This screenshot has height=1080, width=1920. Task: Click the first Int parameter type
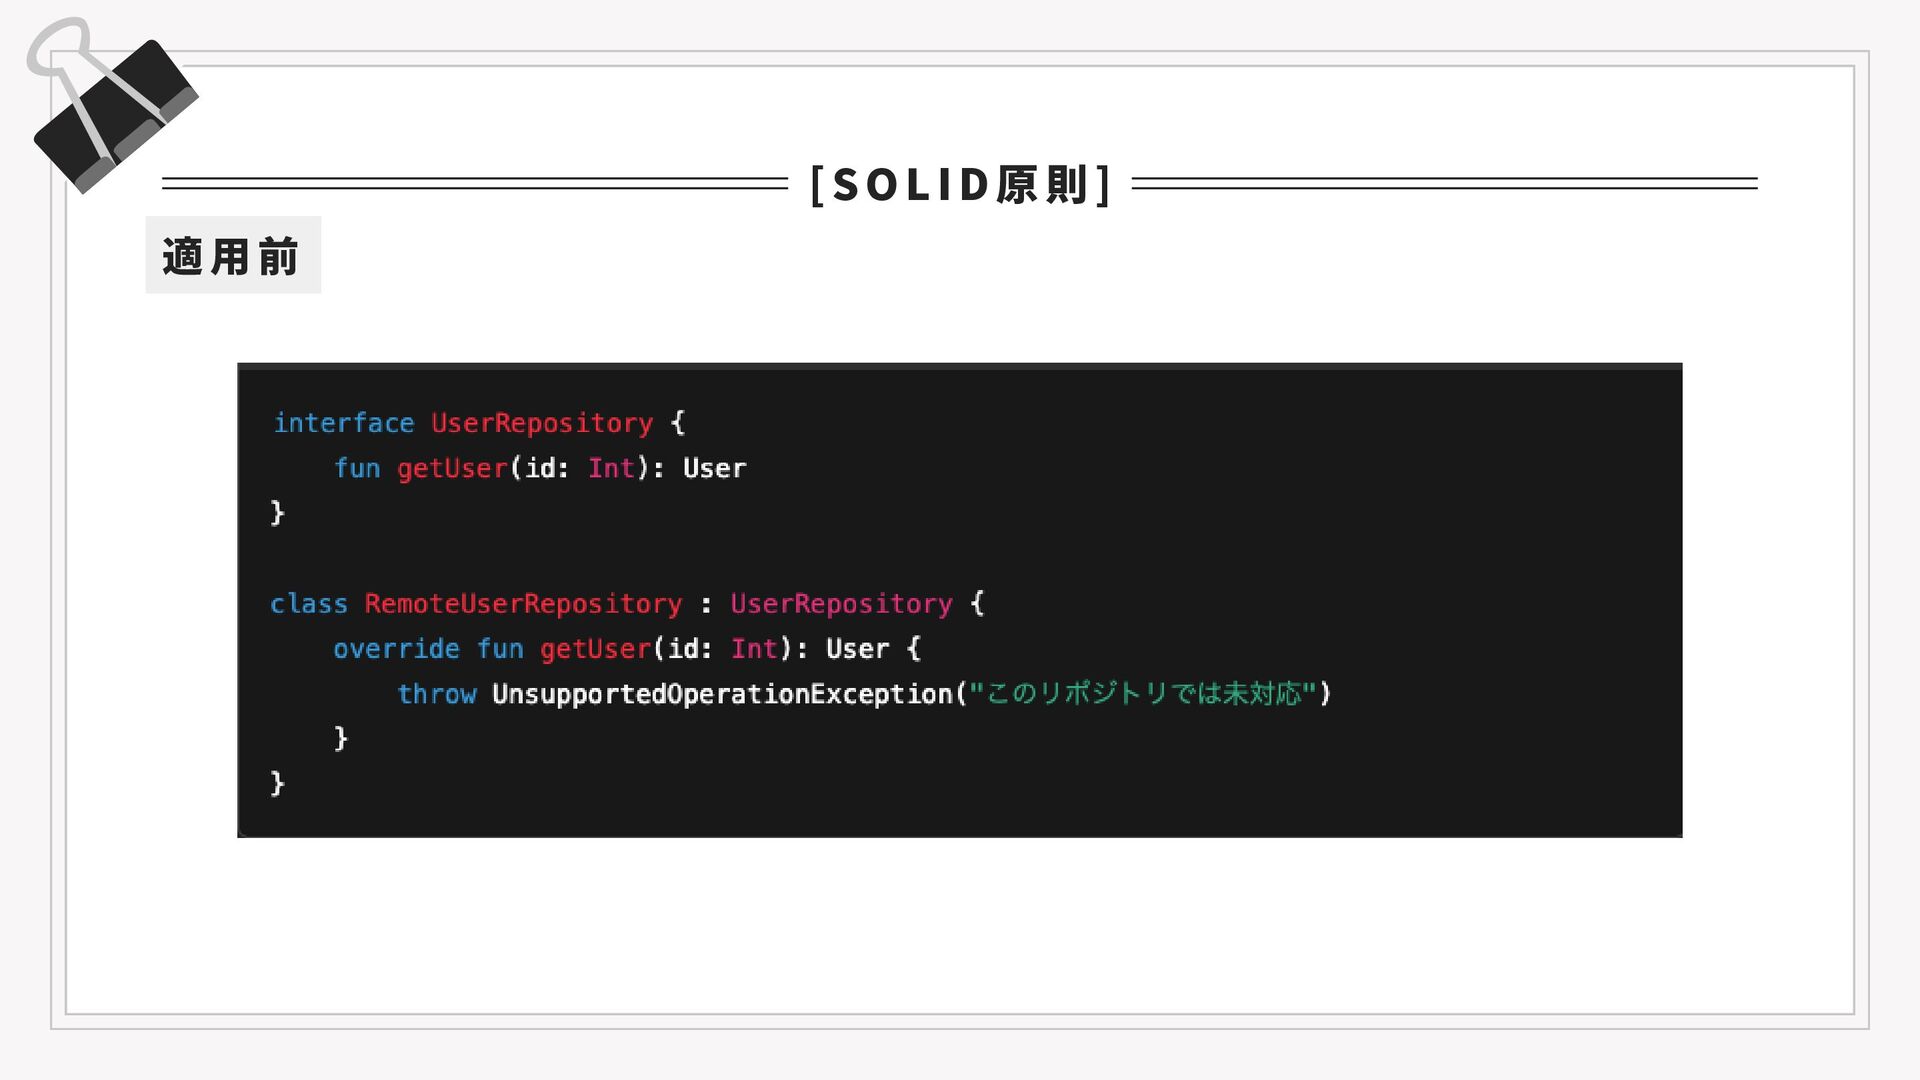(x=611, y=468)
